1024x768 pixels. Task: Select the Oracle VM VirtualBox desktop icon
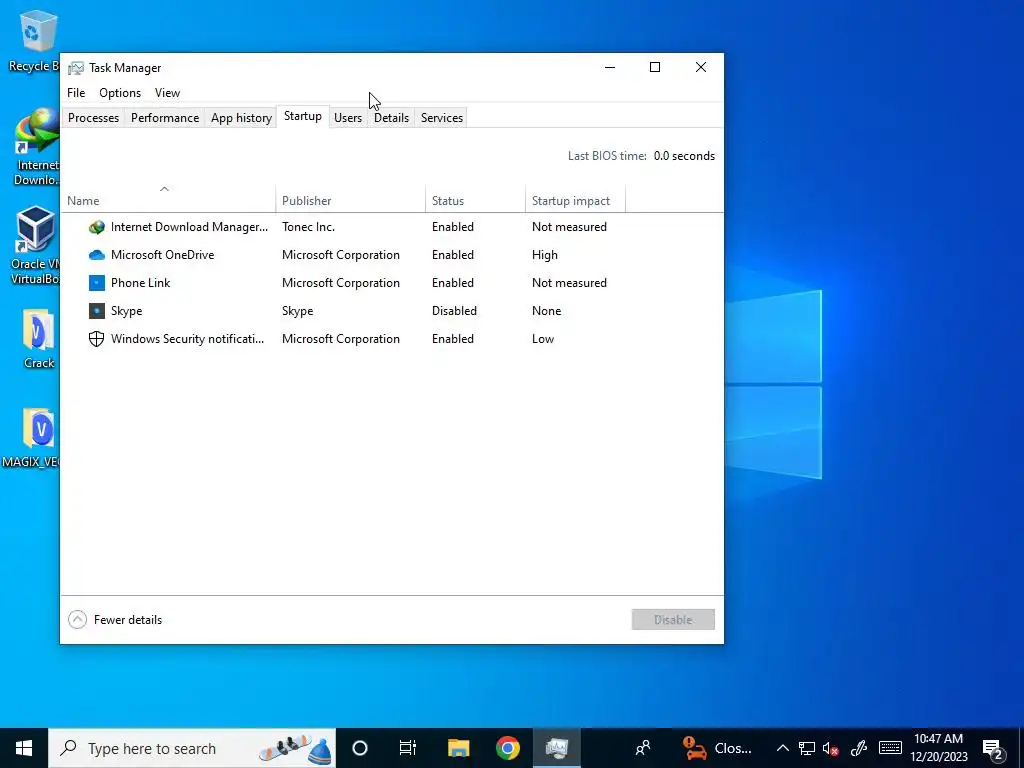point(34,246)
